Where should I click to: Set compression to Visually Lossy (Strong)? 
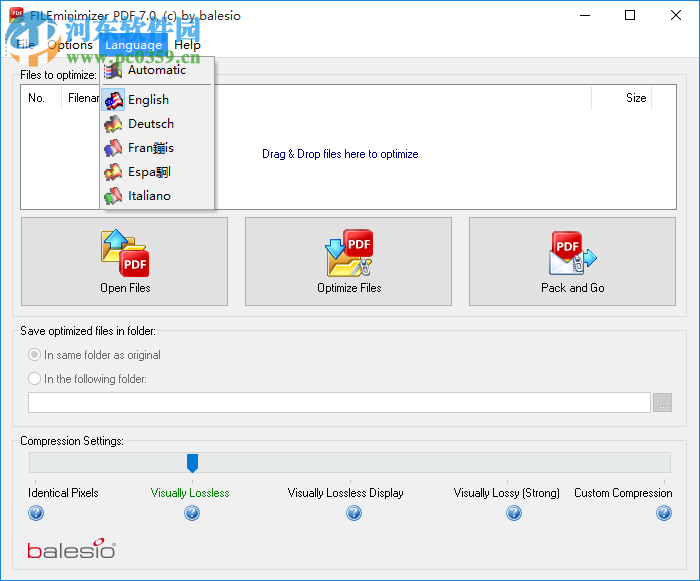tap(507, 493)
